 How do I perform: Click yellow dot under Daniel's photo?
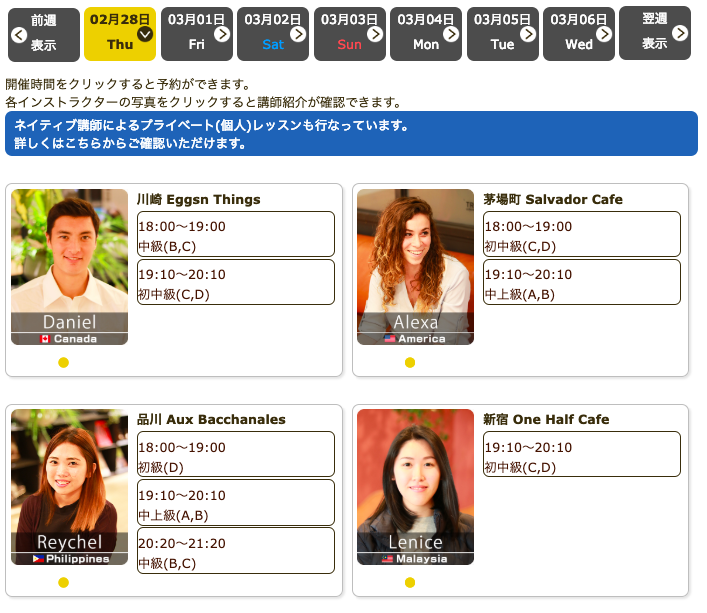pyautogui.click(x=63, y=362)
